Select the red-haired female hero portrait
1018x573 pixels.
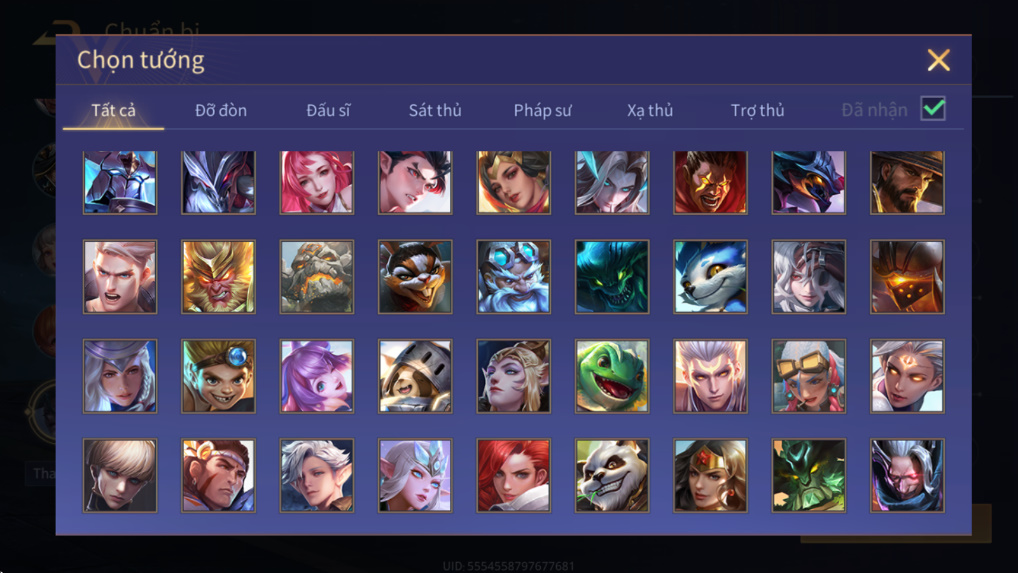[514, 476]
